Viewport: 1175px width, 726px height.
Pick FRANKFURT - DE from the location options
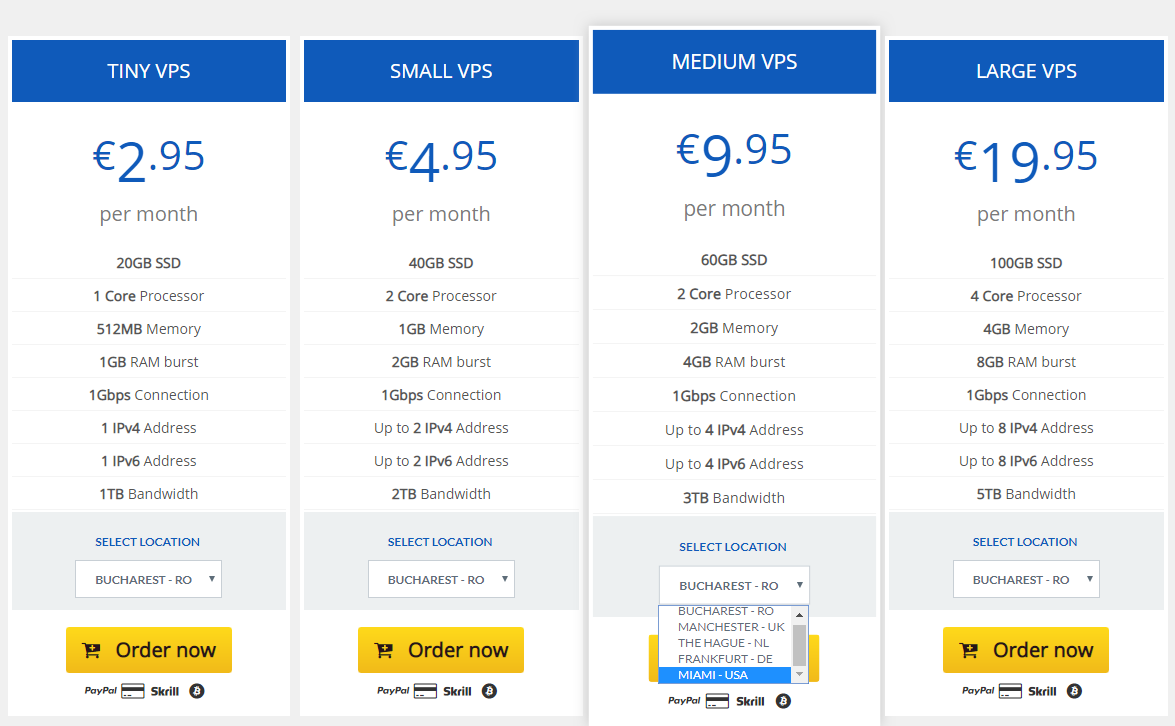(725, 659)
